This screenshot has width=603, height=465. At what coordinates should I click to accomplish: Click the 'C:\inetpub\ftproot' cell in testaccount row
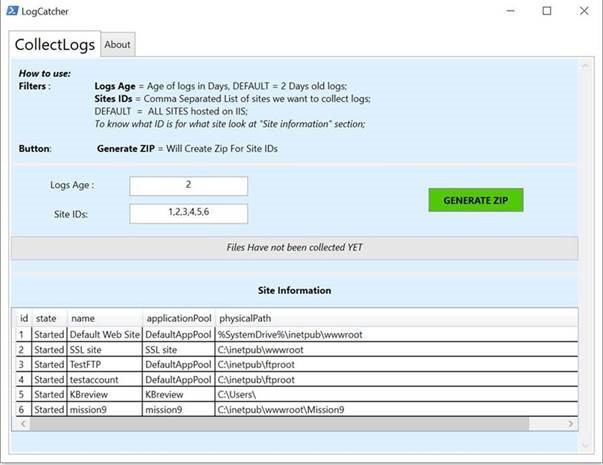coord(396,380)
